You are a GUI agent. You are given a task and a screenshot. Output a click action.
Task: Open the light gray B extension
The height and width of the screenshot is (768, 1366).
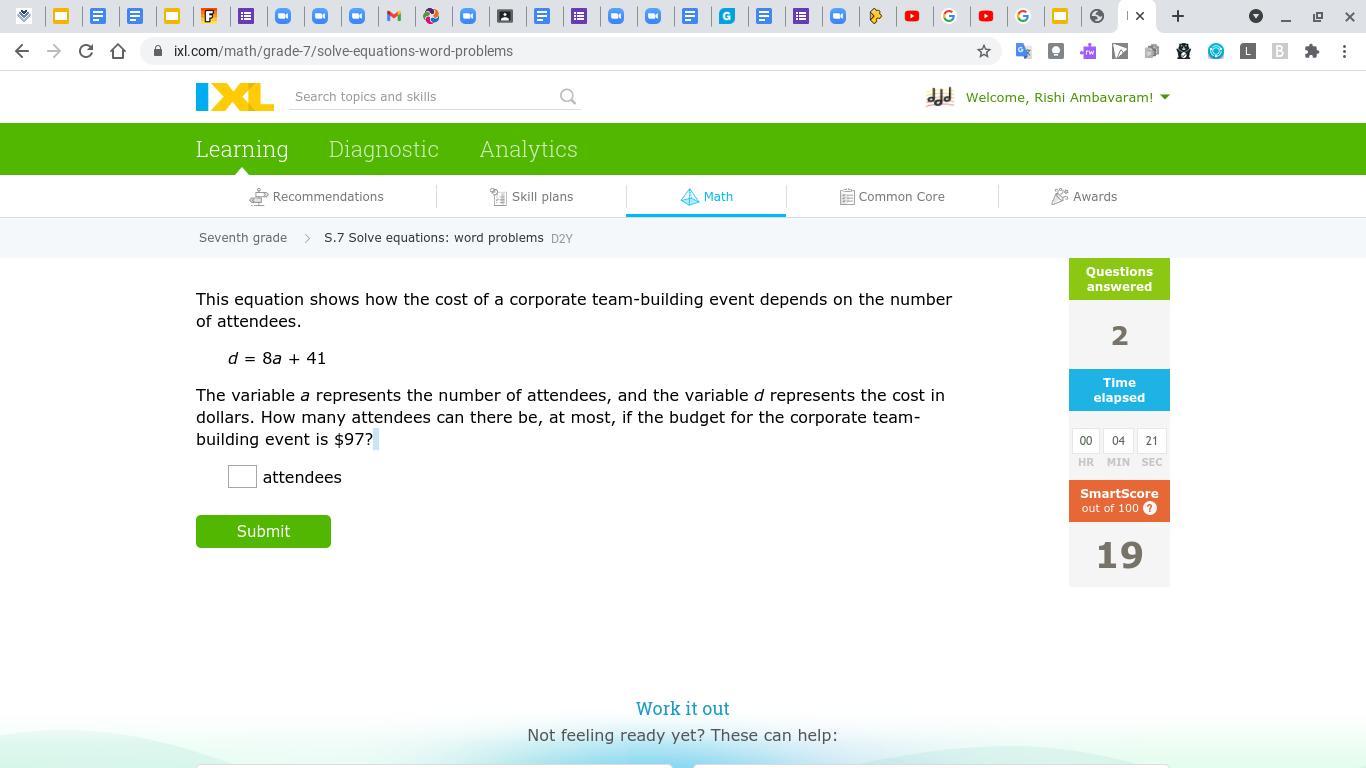(1279, 51)
